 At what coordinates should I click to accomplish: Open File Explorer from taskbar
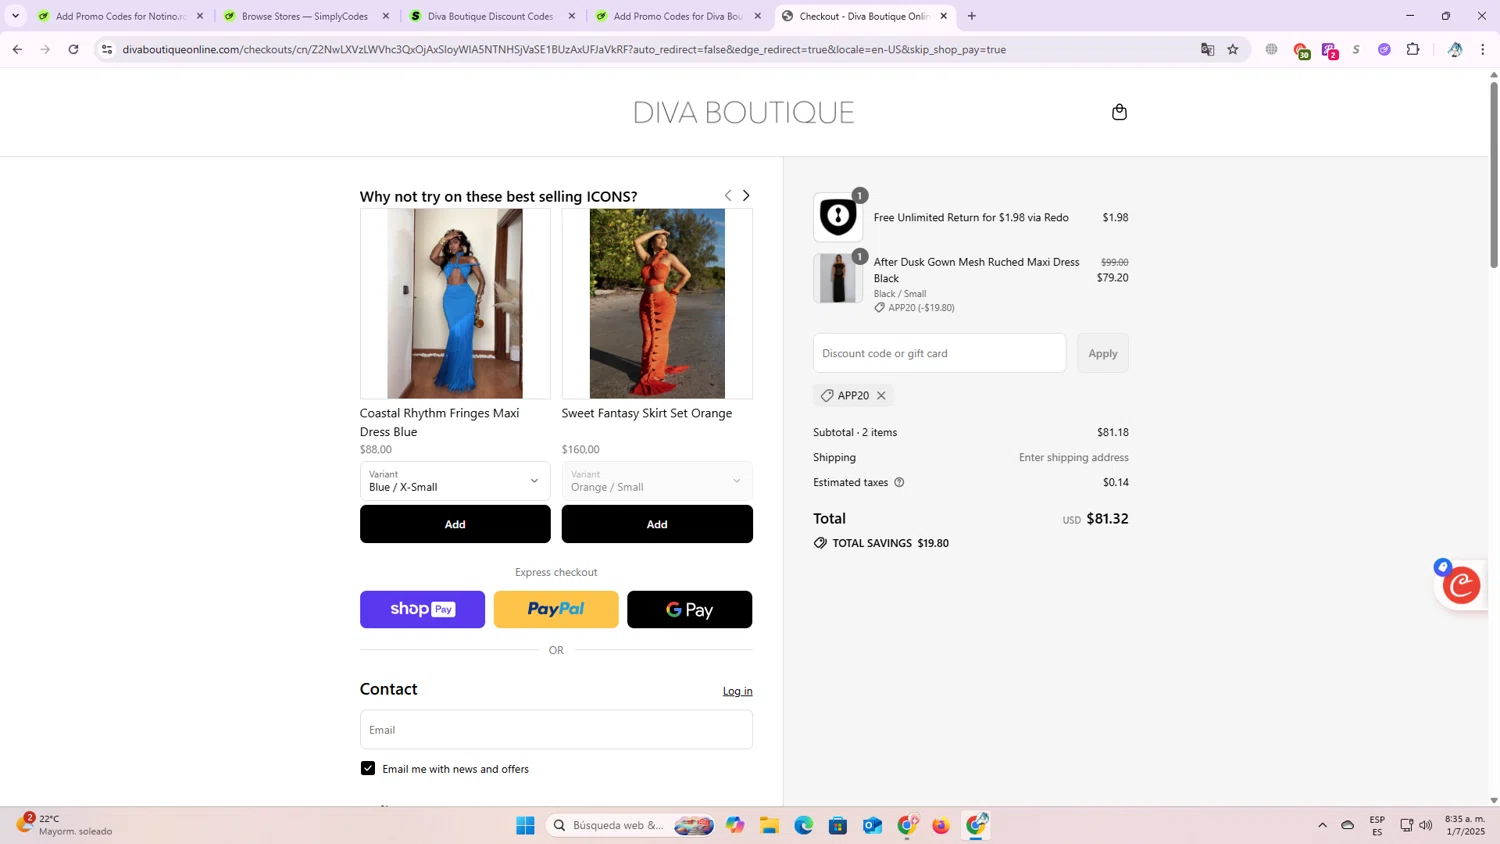coord(769,825)
